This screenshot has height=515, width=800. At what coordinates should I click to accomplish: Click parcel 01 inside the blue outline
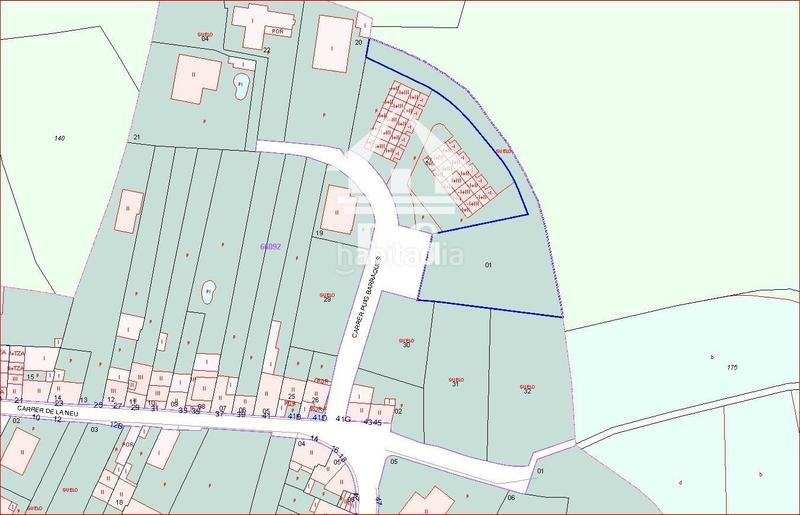[489, 265]
